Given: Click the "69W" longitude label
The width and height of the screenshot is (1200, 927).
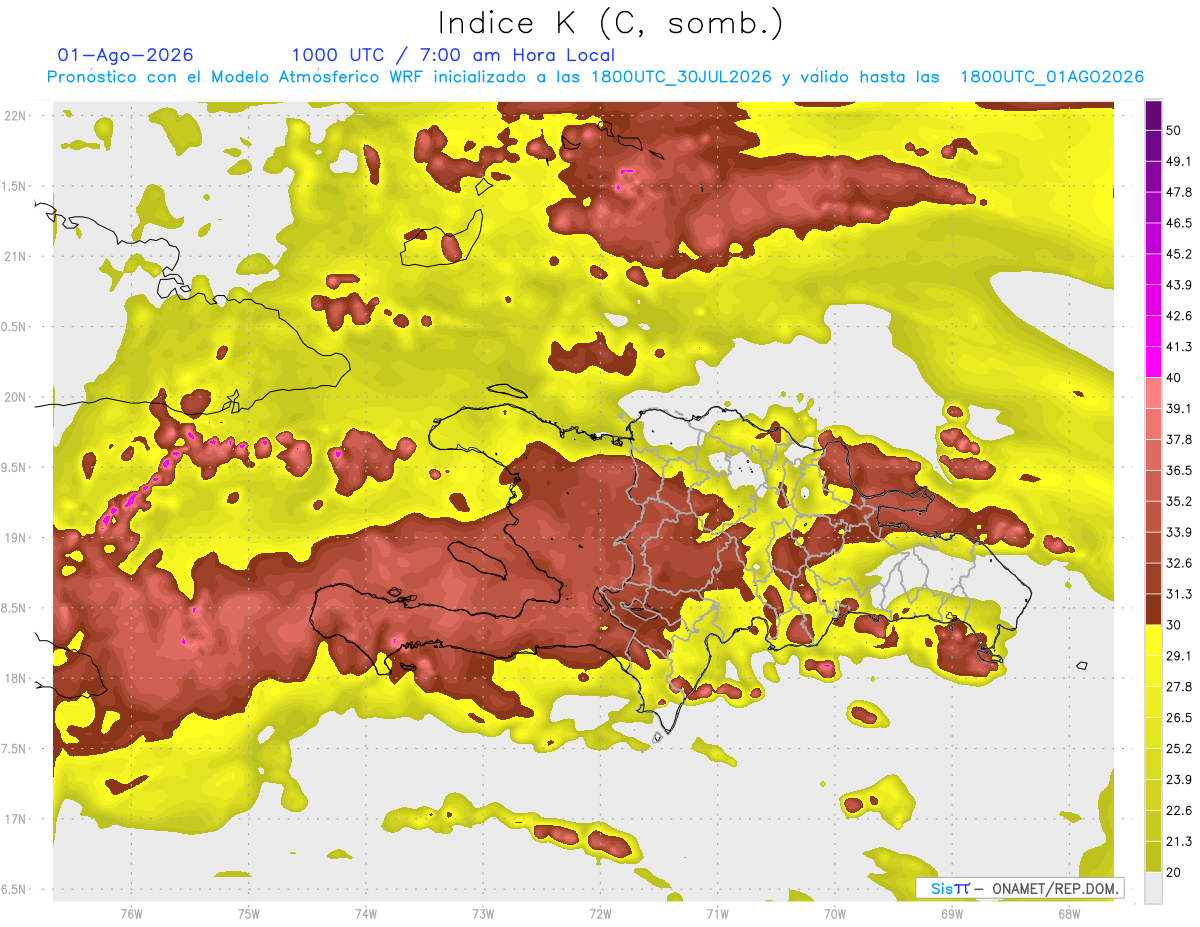Looking at the screenshot, I should [951, 913].
